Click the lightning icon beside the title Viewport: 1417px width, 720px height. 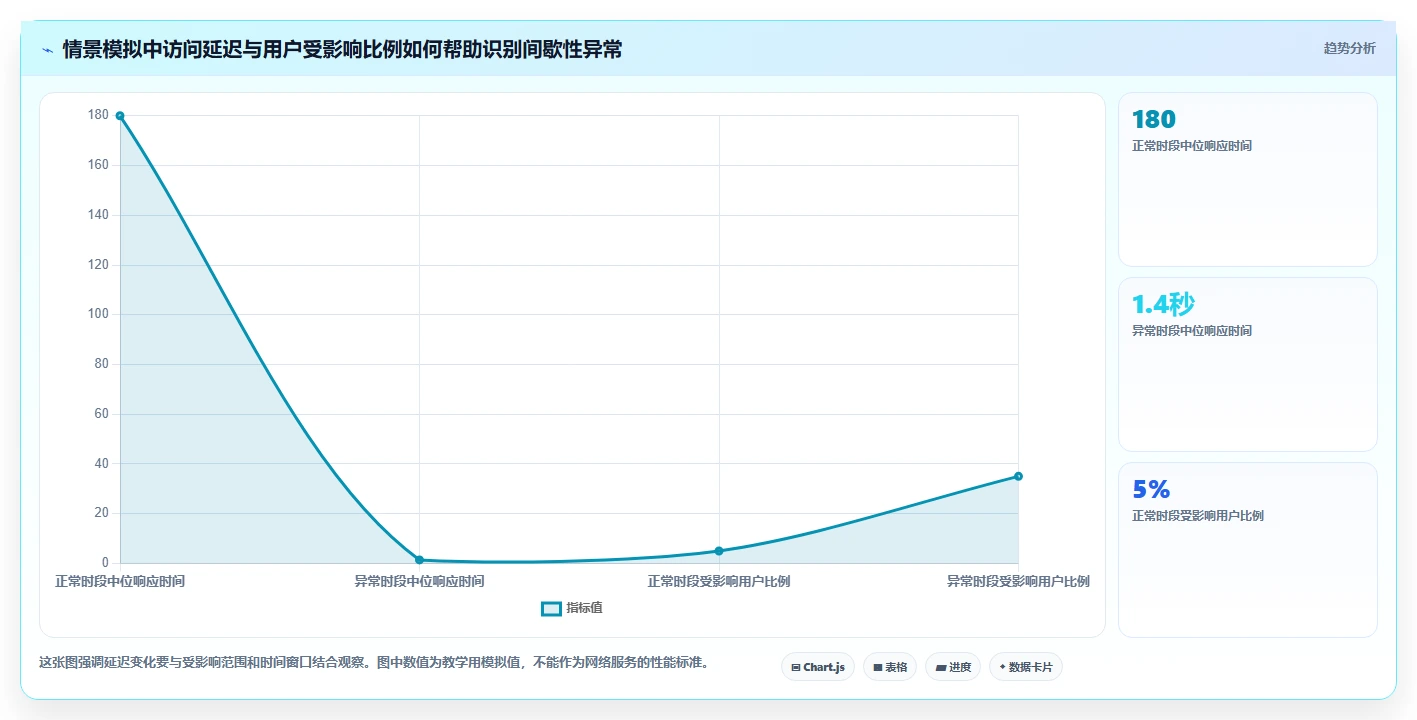coord(47,49)
